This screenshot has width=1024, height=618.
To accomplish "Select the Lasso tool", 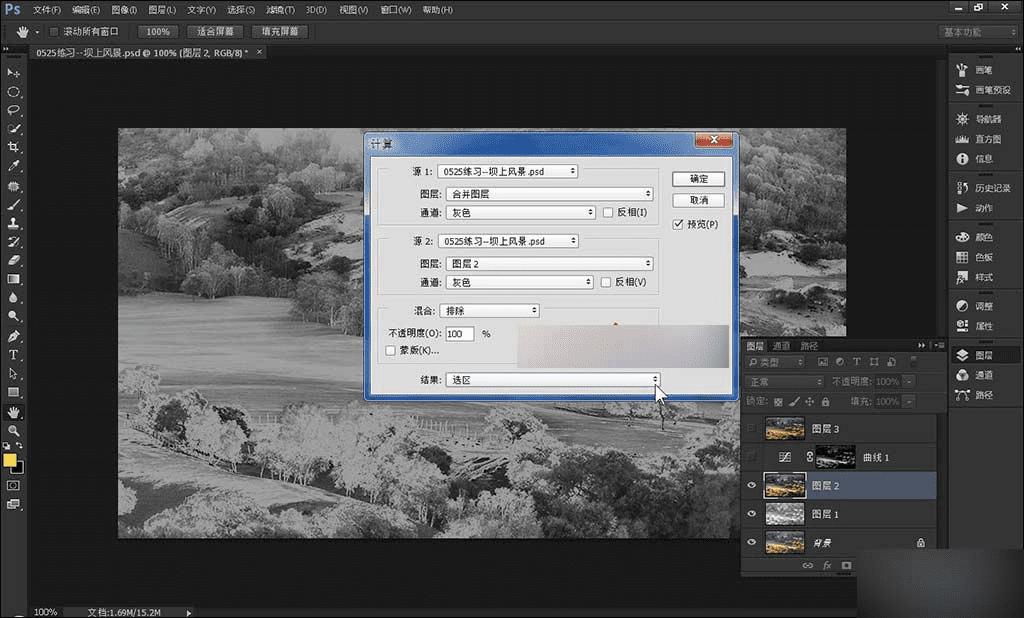I will (x=14, y=110).
